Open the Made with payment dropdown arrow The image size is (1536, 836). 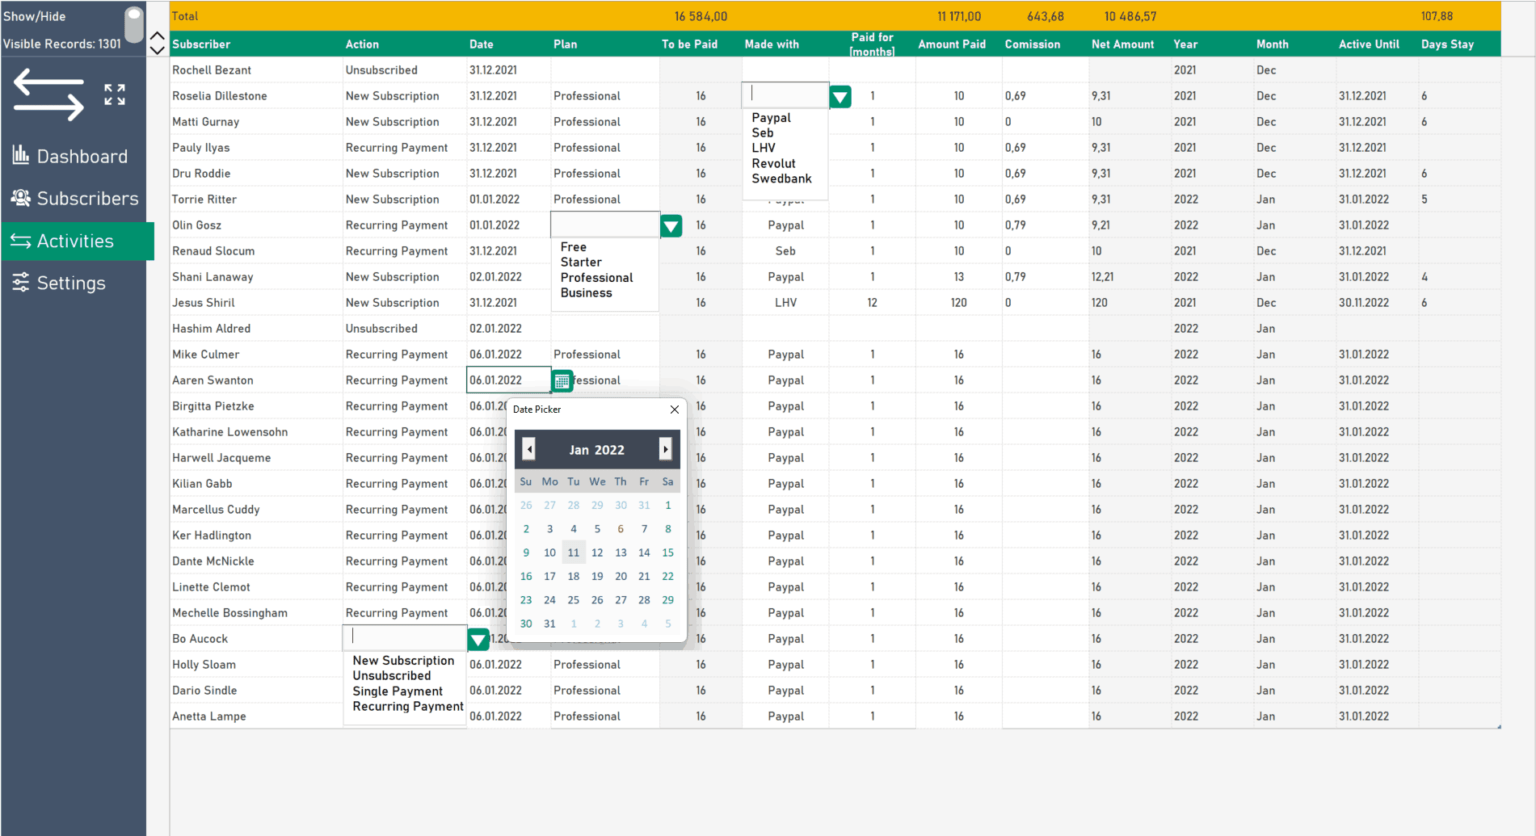(839, 96)
